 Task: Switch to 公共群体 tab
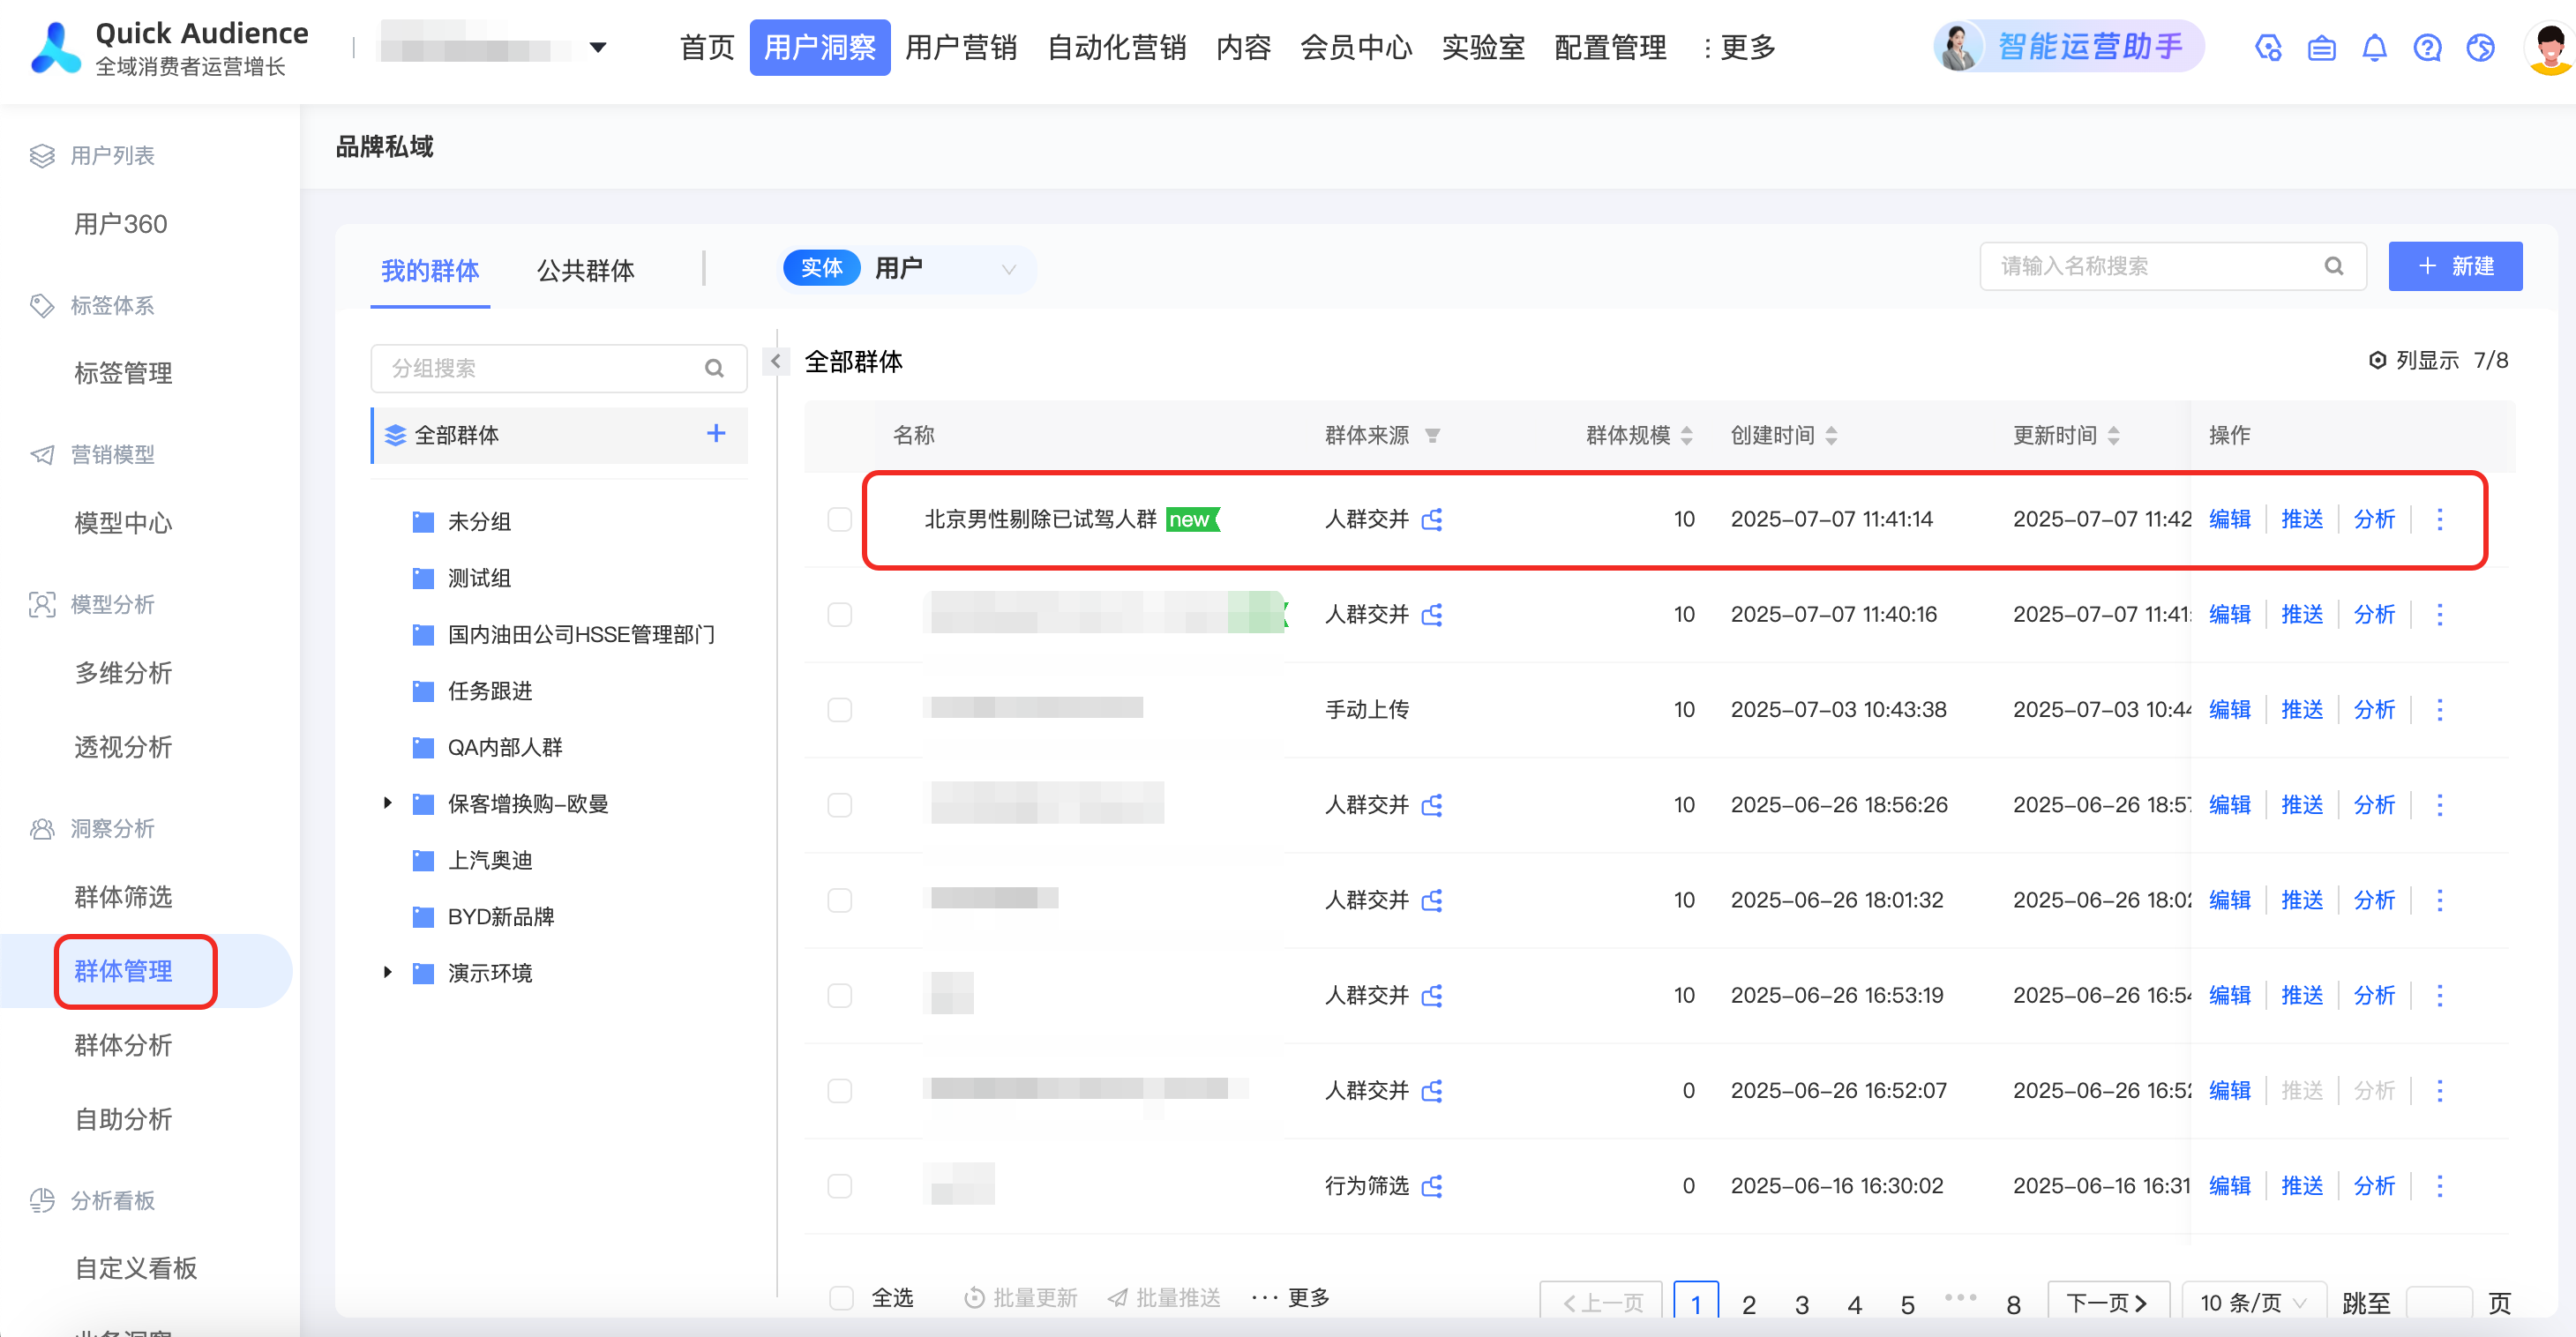(x=585, y=270)
